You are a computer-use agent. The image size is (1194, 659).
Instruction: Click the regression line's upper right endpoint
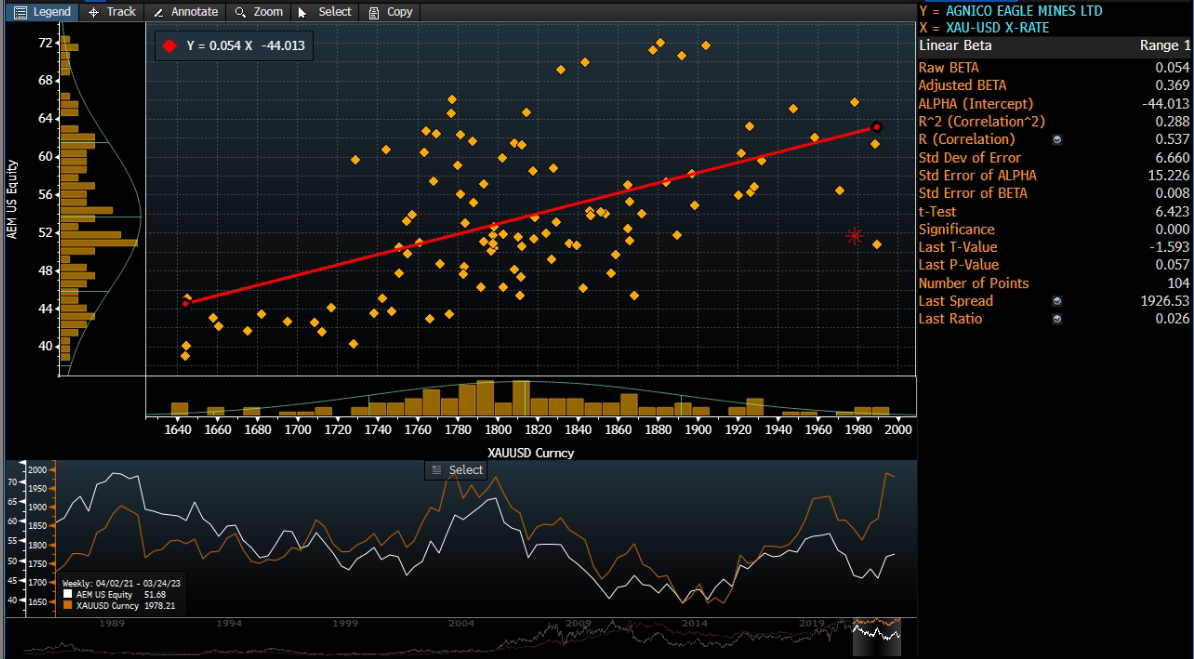(x=876, y=127)
